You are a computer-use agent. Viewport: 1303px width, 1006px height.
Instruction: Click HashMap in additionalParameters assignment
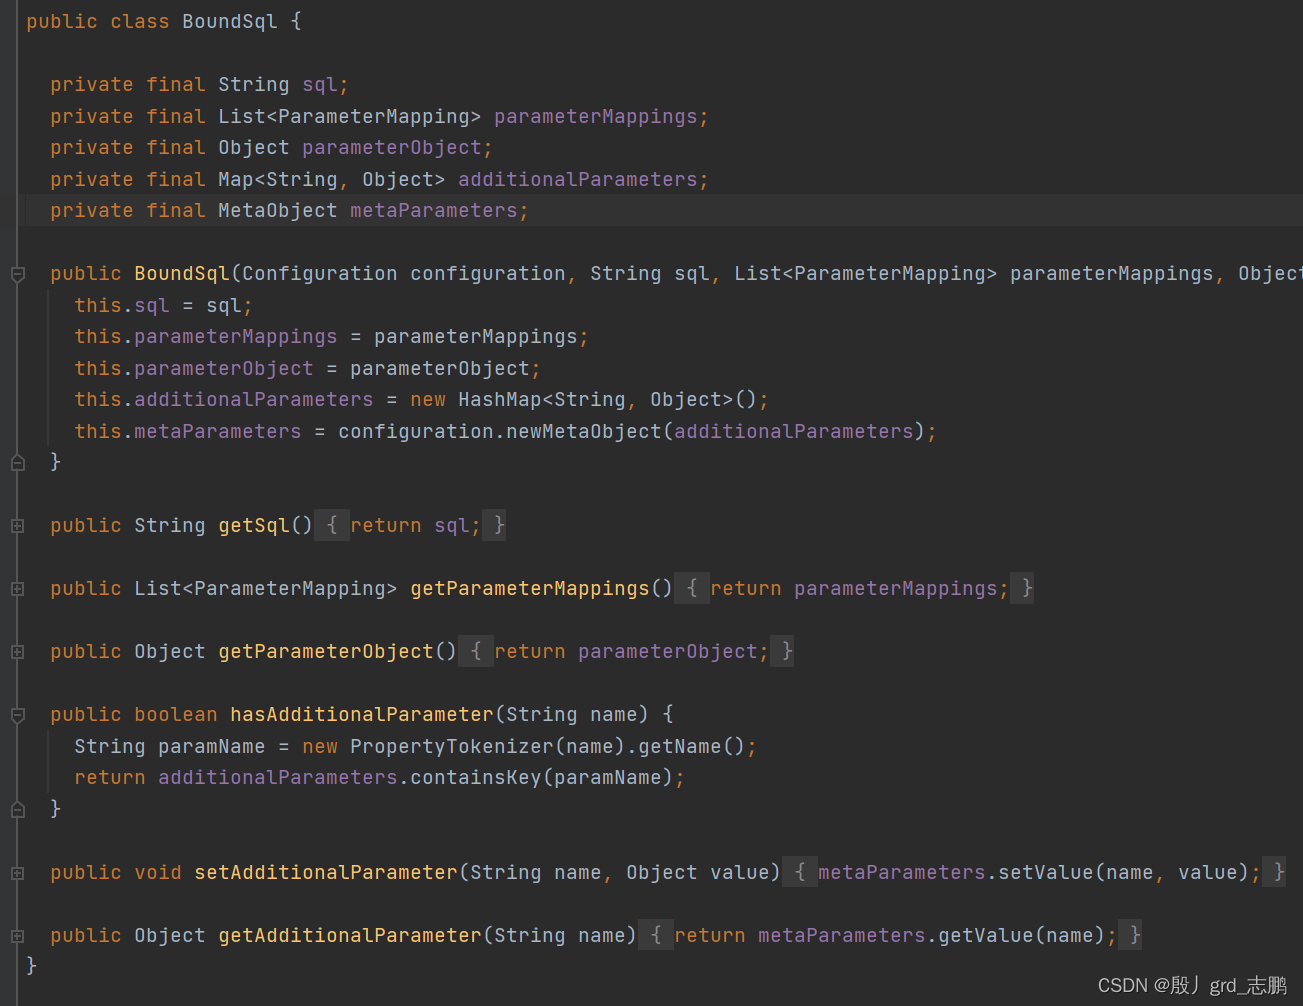coord(500,400)
